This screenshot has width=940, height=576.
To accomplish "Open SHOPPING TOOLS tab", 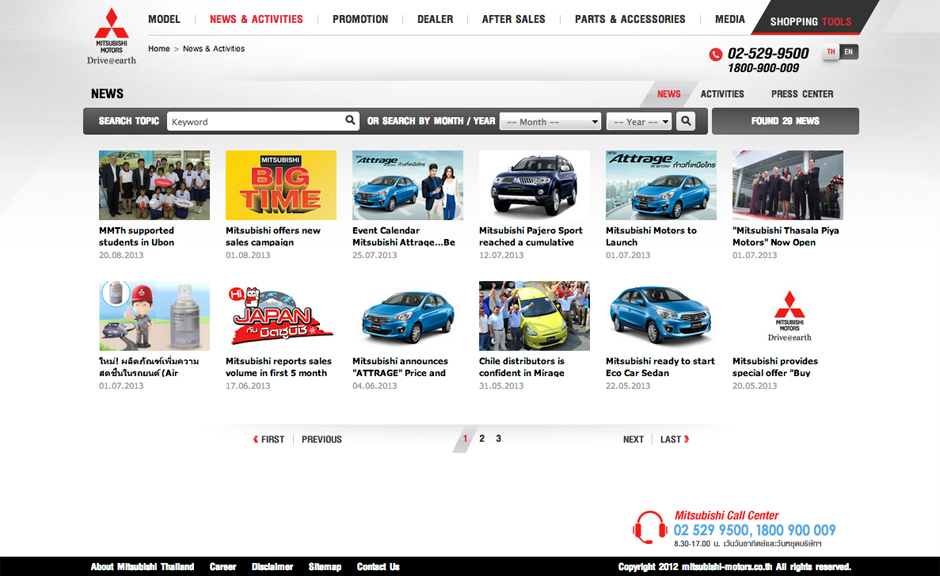I will tap(811, 22).
